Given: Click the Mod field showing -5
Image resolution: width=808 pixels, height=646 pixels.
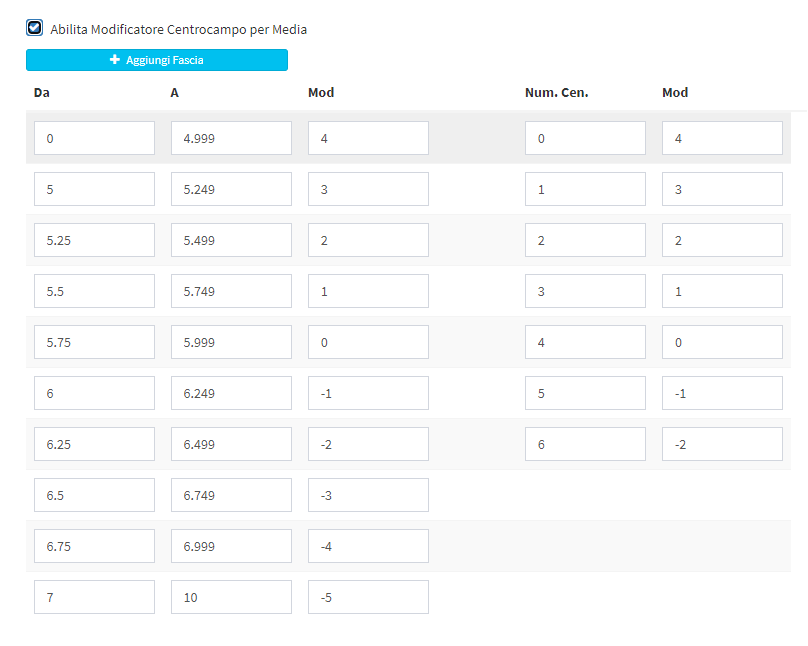Looking at the screenshot, I should pos(368,597).
